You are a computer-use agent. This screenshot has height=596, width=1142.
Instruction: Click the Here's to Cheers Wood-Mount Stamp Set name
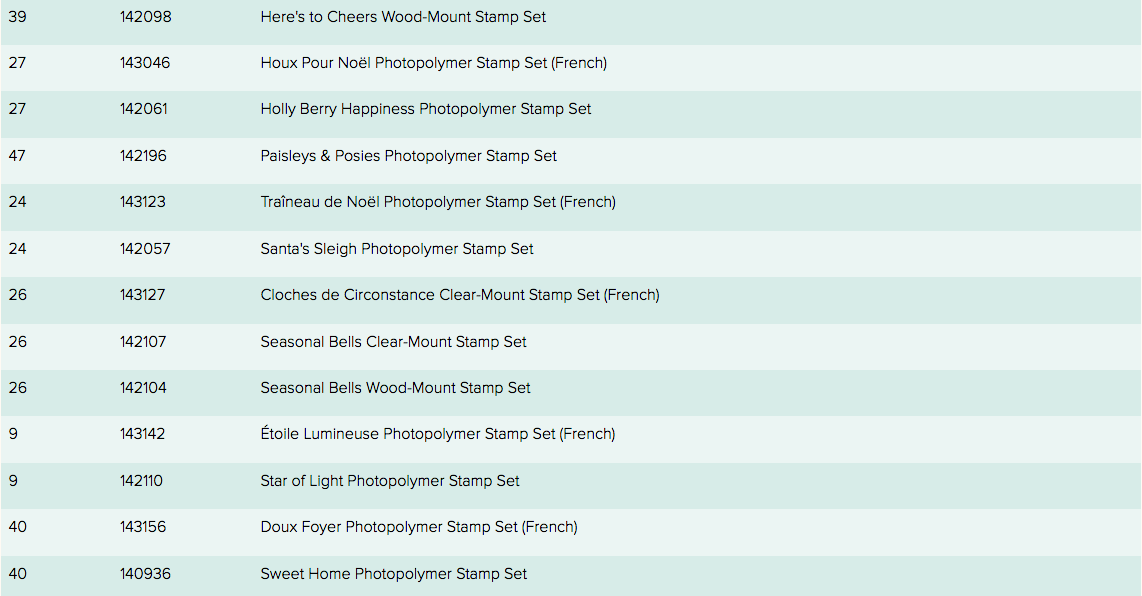[x=403, y=17]
